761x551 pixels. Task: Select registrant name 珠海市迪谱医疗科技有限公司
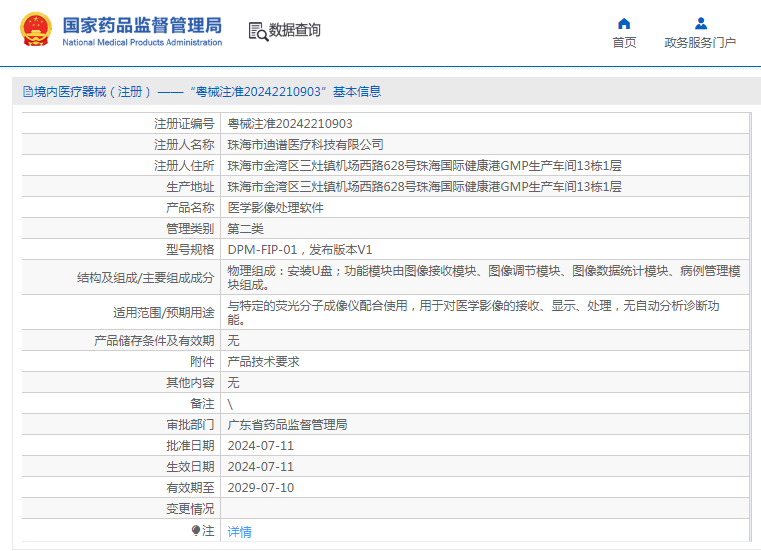(305, 145)
